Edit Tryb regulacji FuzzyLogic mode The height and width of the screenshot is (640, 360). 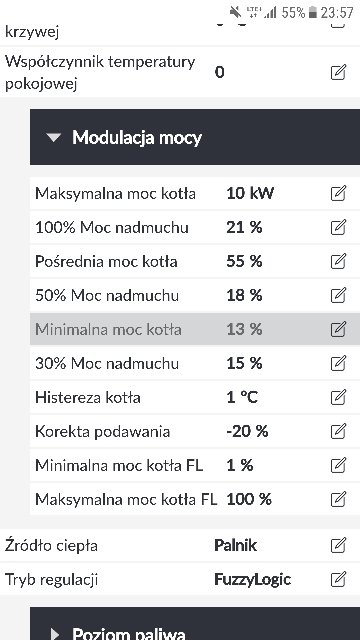[338, 579]
